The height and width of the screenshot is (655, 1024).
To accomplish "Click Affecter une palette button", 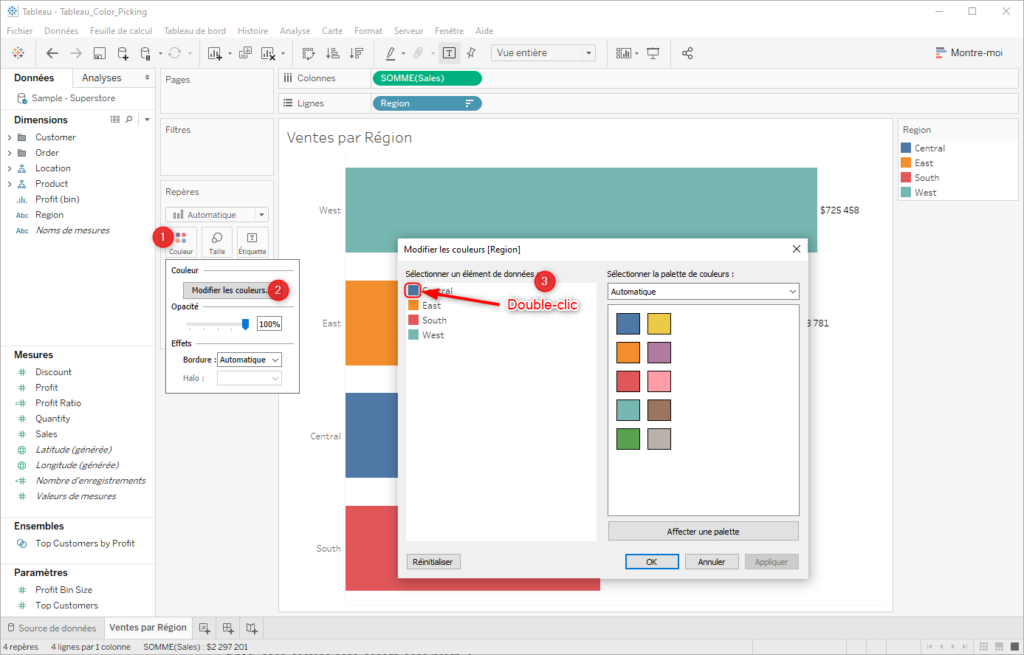I will pos(703,532).
